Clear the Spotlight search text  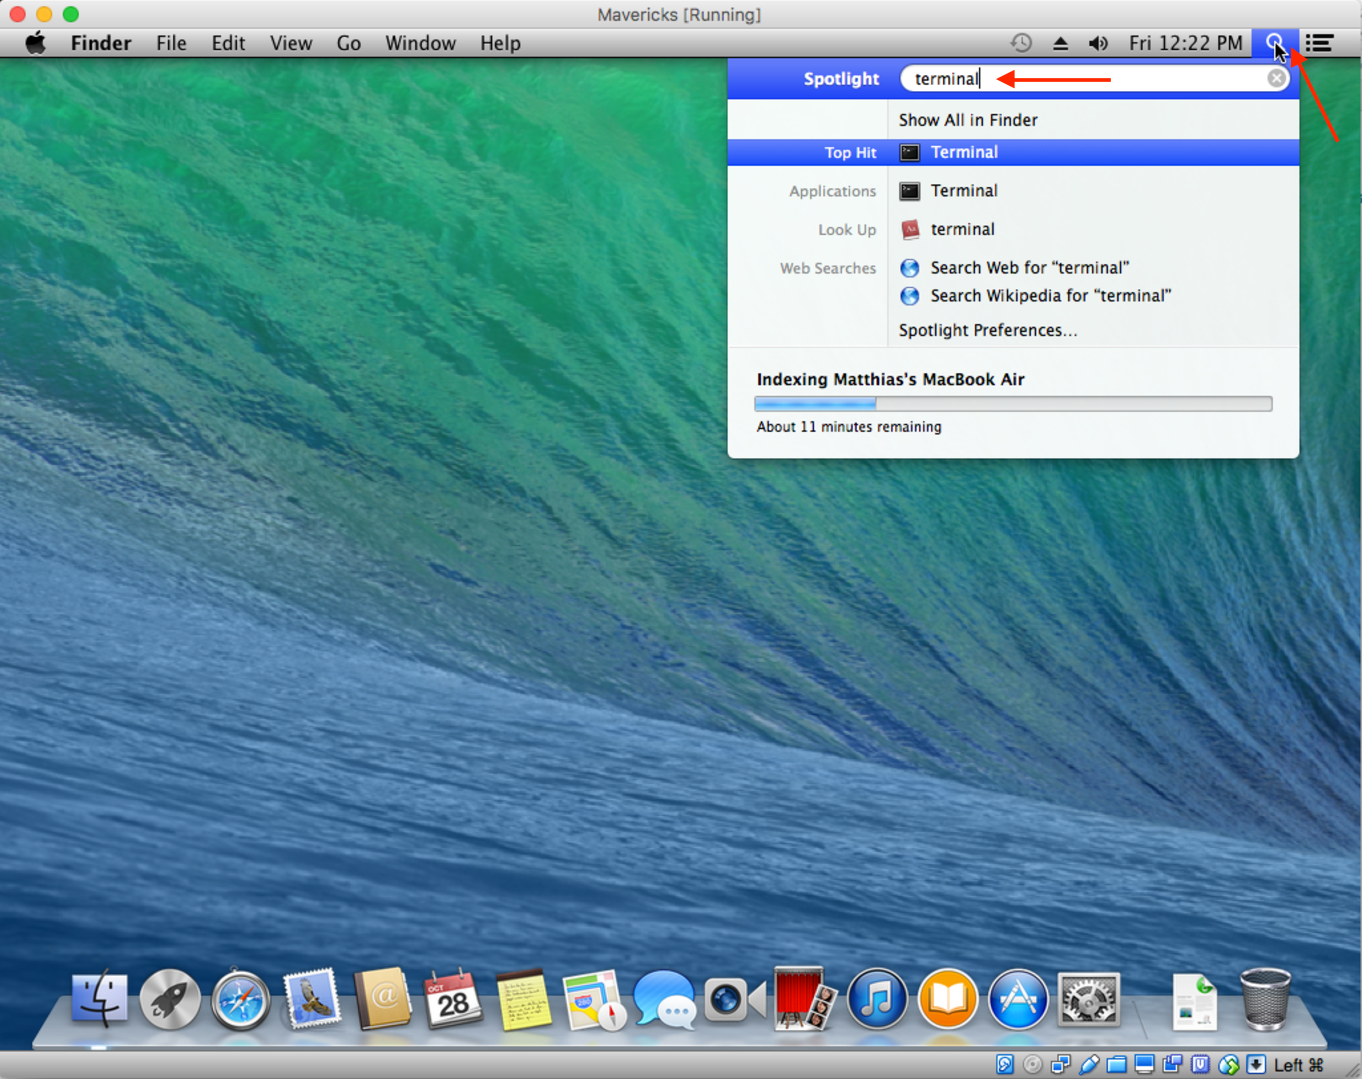pyautogui.click(x=1277, y=79)
